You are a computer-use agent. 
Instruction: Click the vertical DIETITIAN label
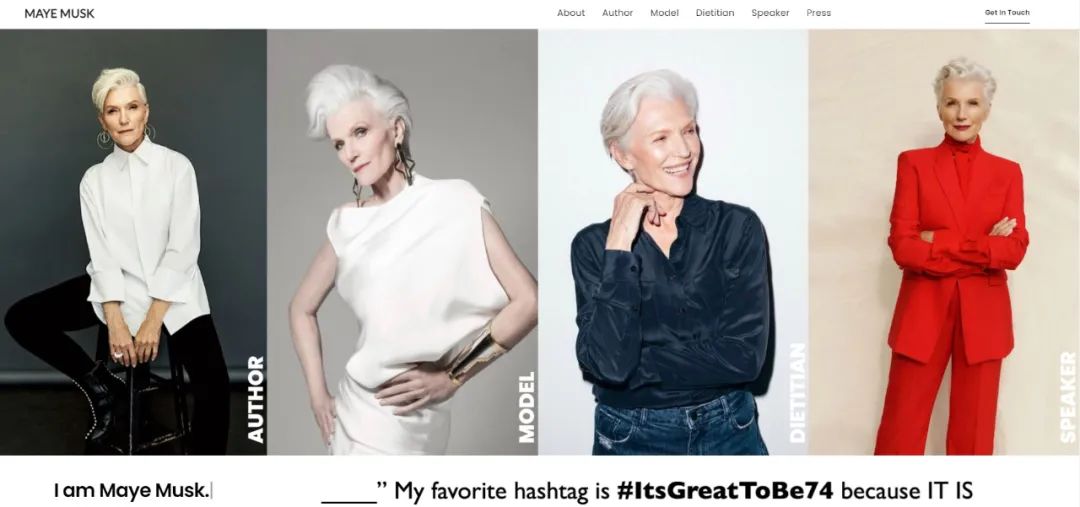(797, 393)
